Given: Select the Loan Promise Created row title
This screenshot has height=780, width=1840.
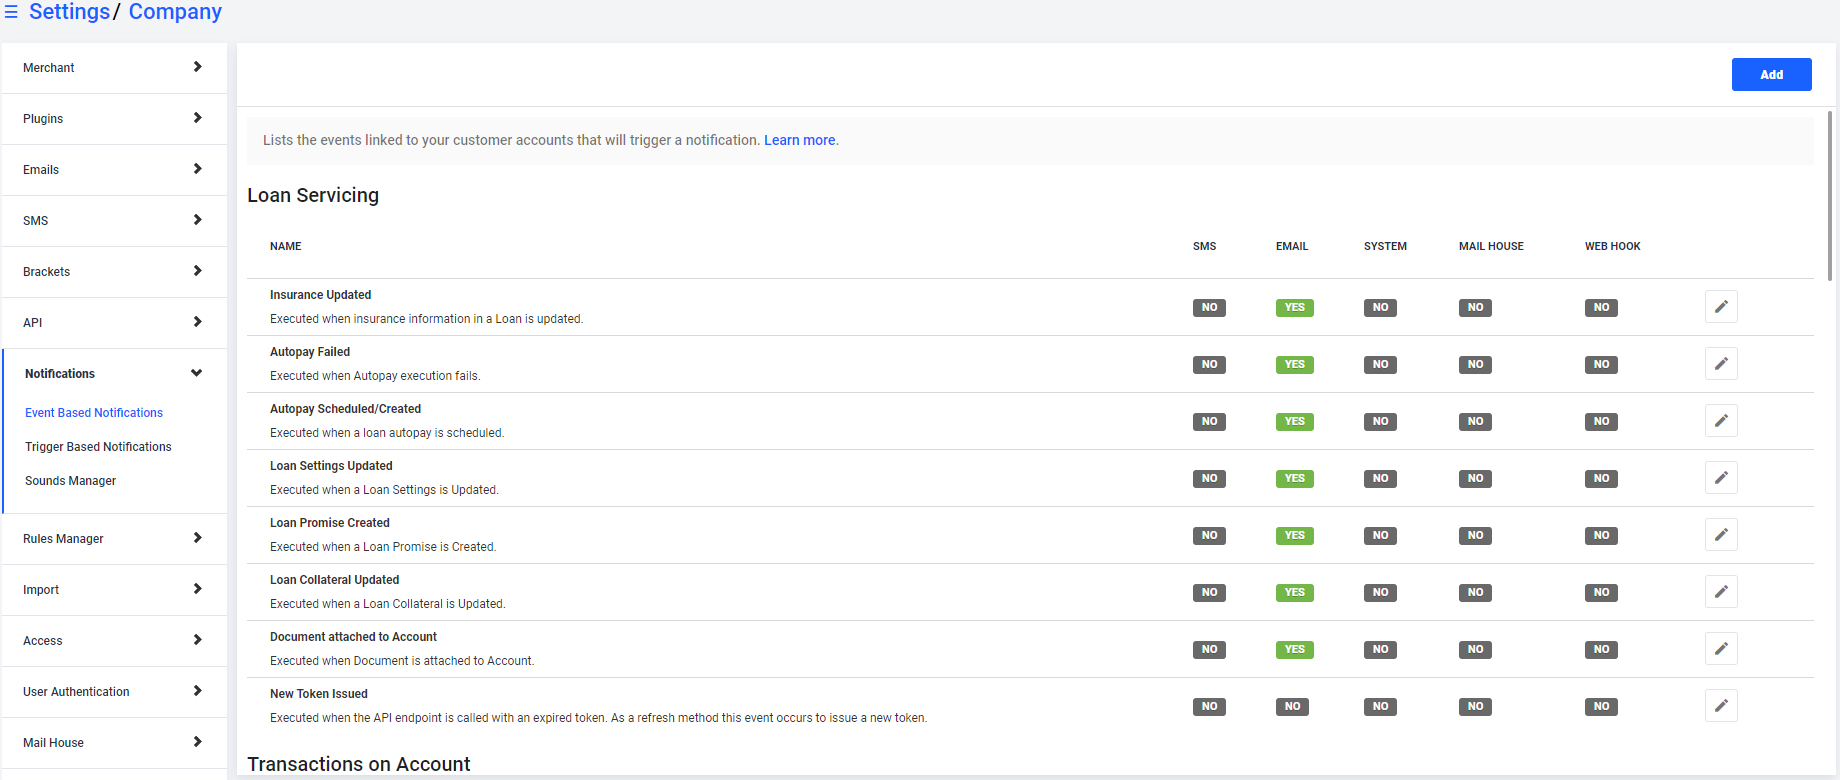Looking at the screenshot, I should click(330, 523).
